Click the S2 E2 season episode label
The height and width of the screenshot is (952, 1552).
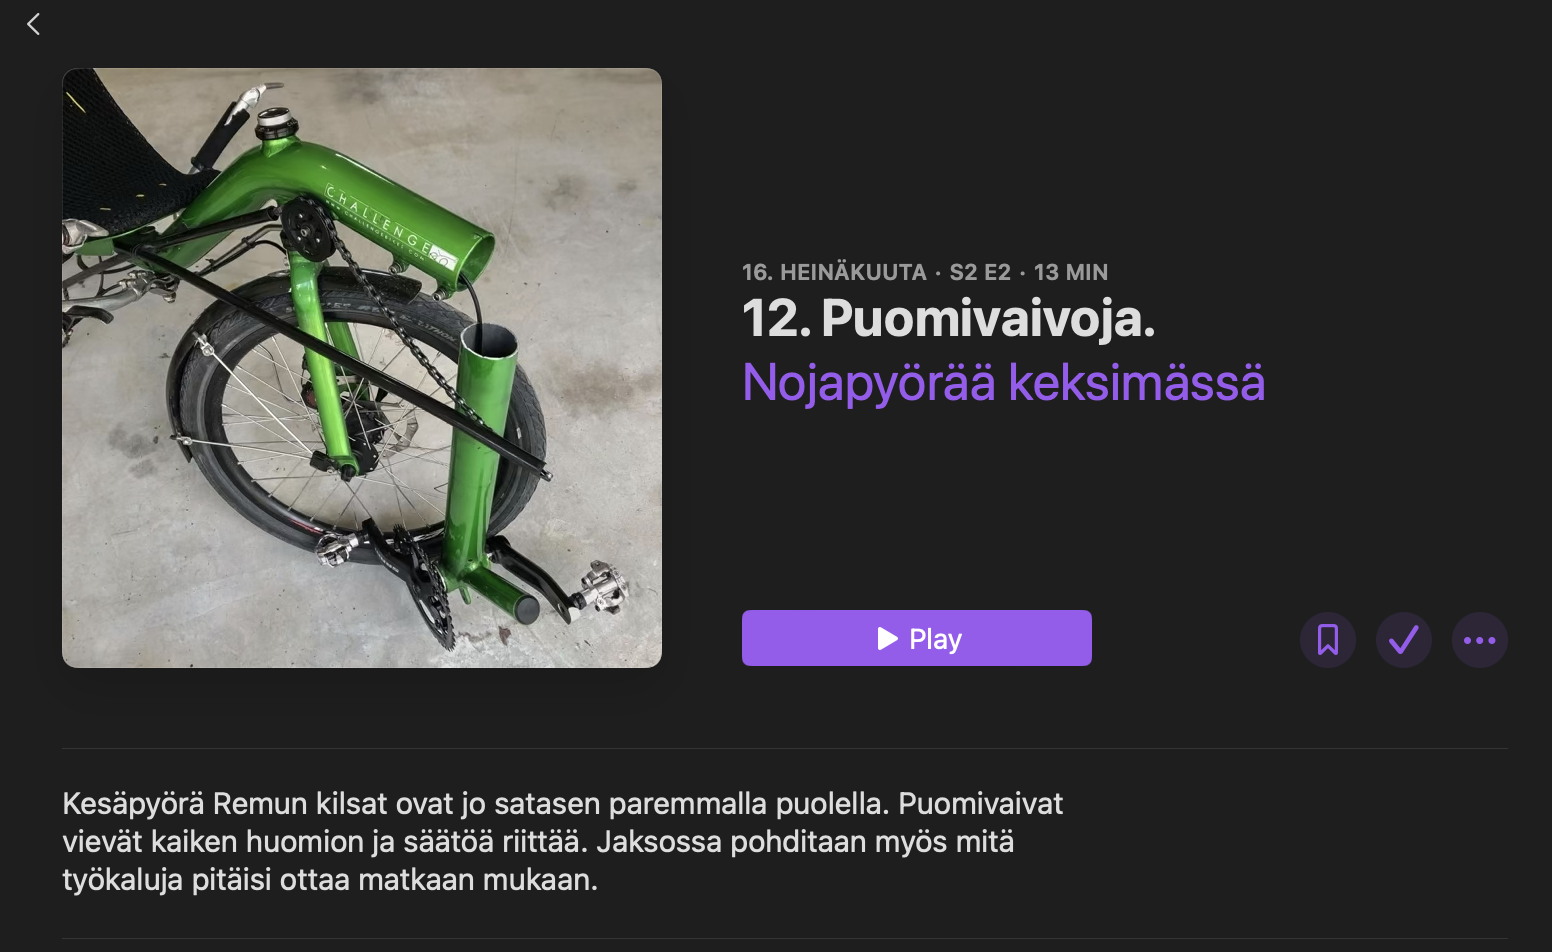(980, 272)
